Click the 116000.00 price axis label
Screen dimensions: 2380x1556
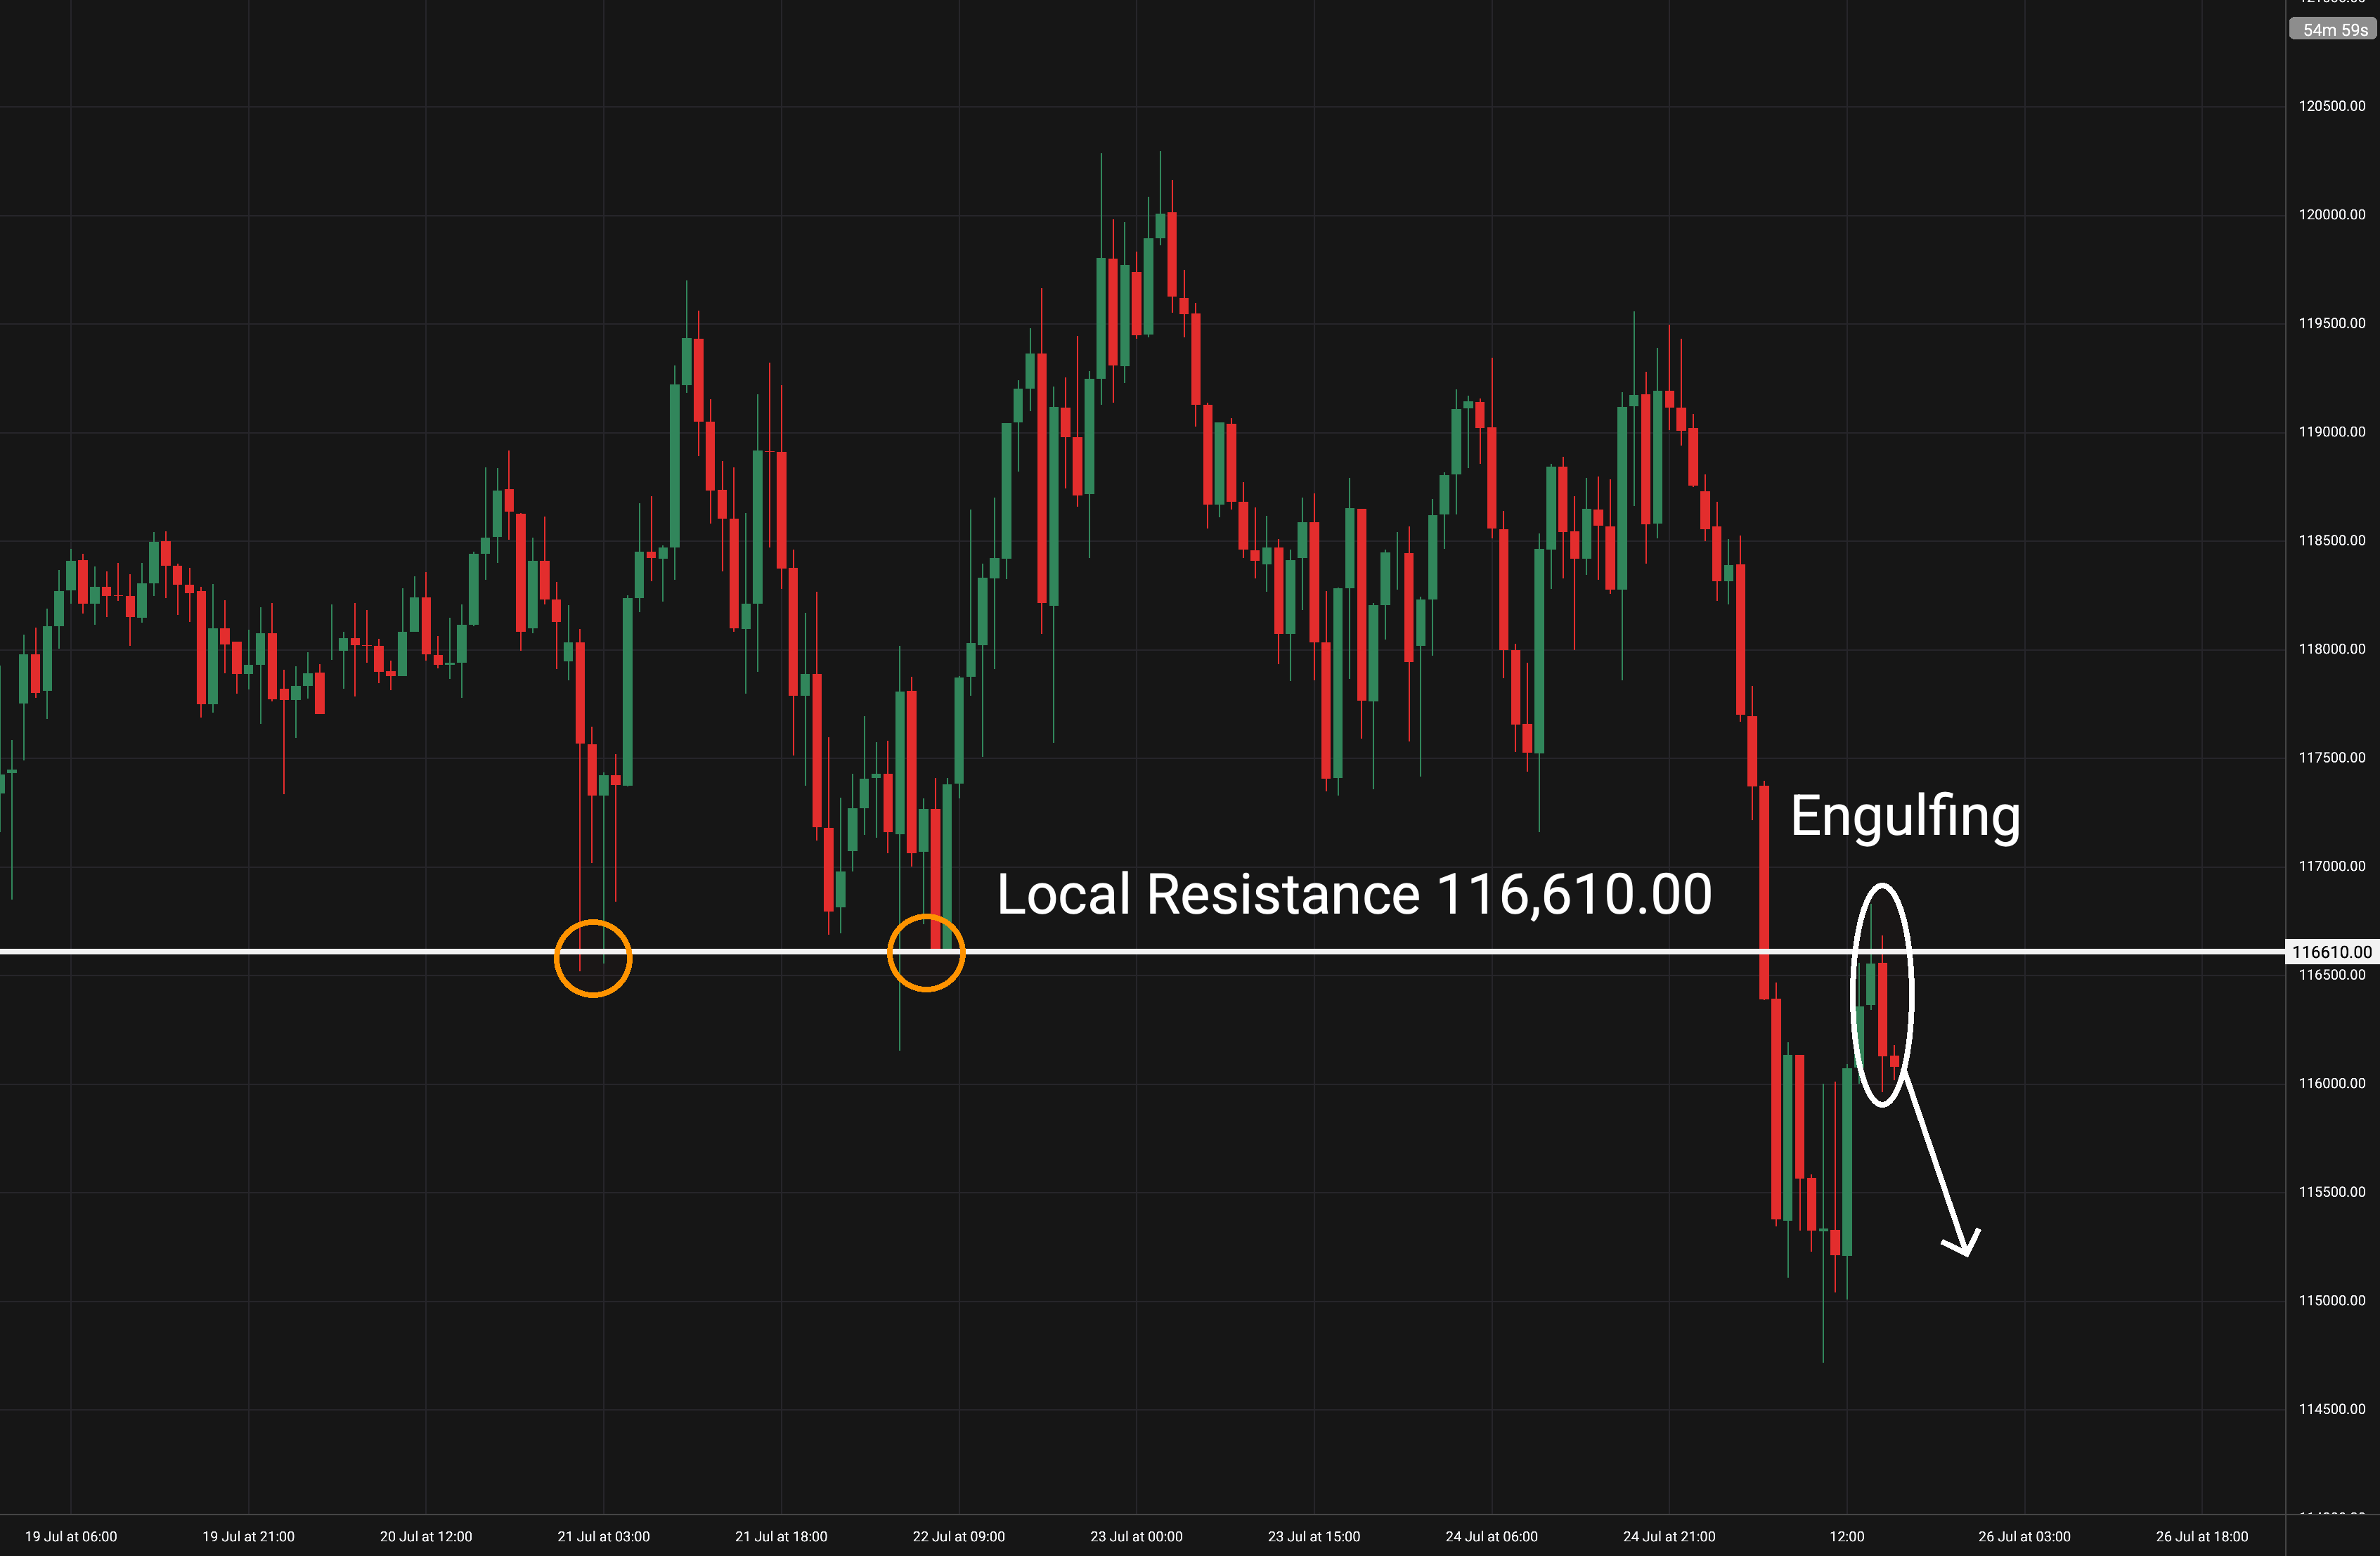point(2332,1084)
